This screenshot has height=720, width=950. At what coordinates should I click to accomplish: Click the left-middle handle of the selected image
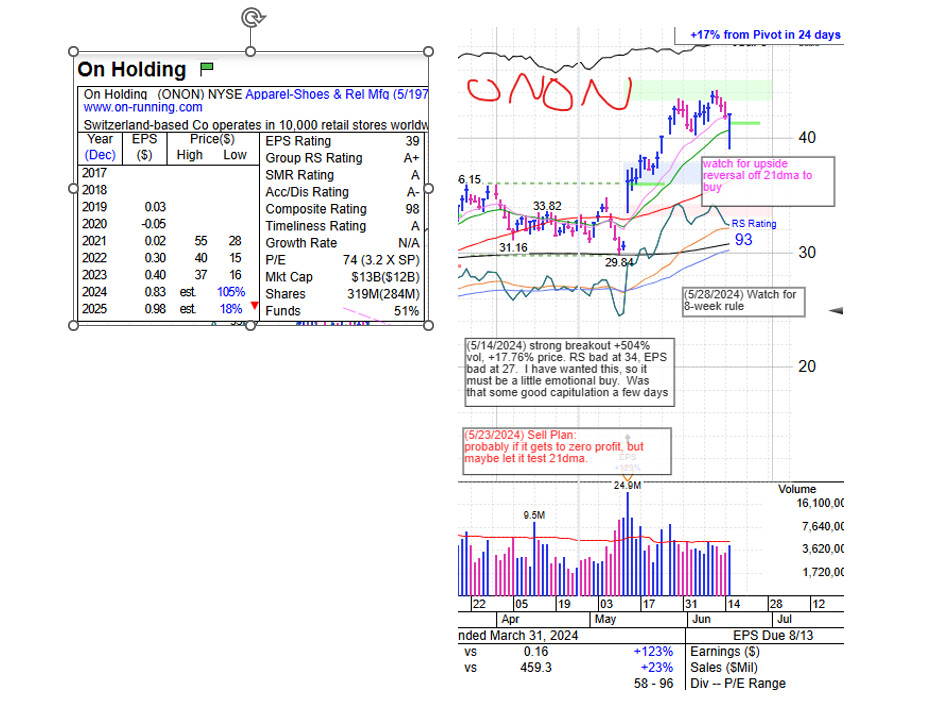pos(74,188)
